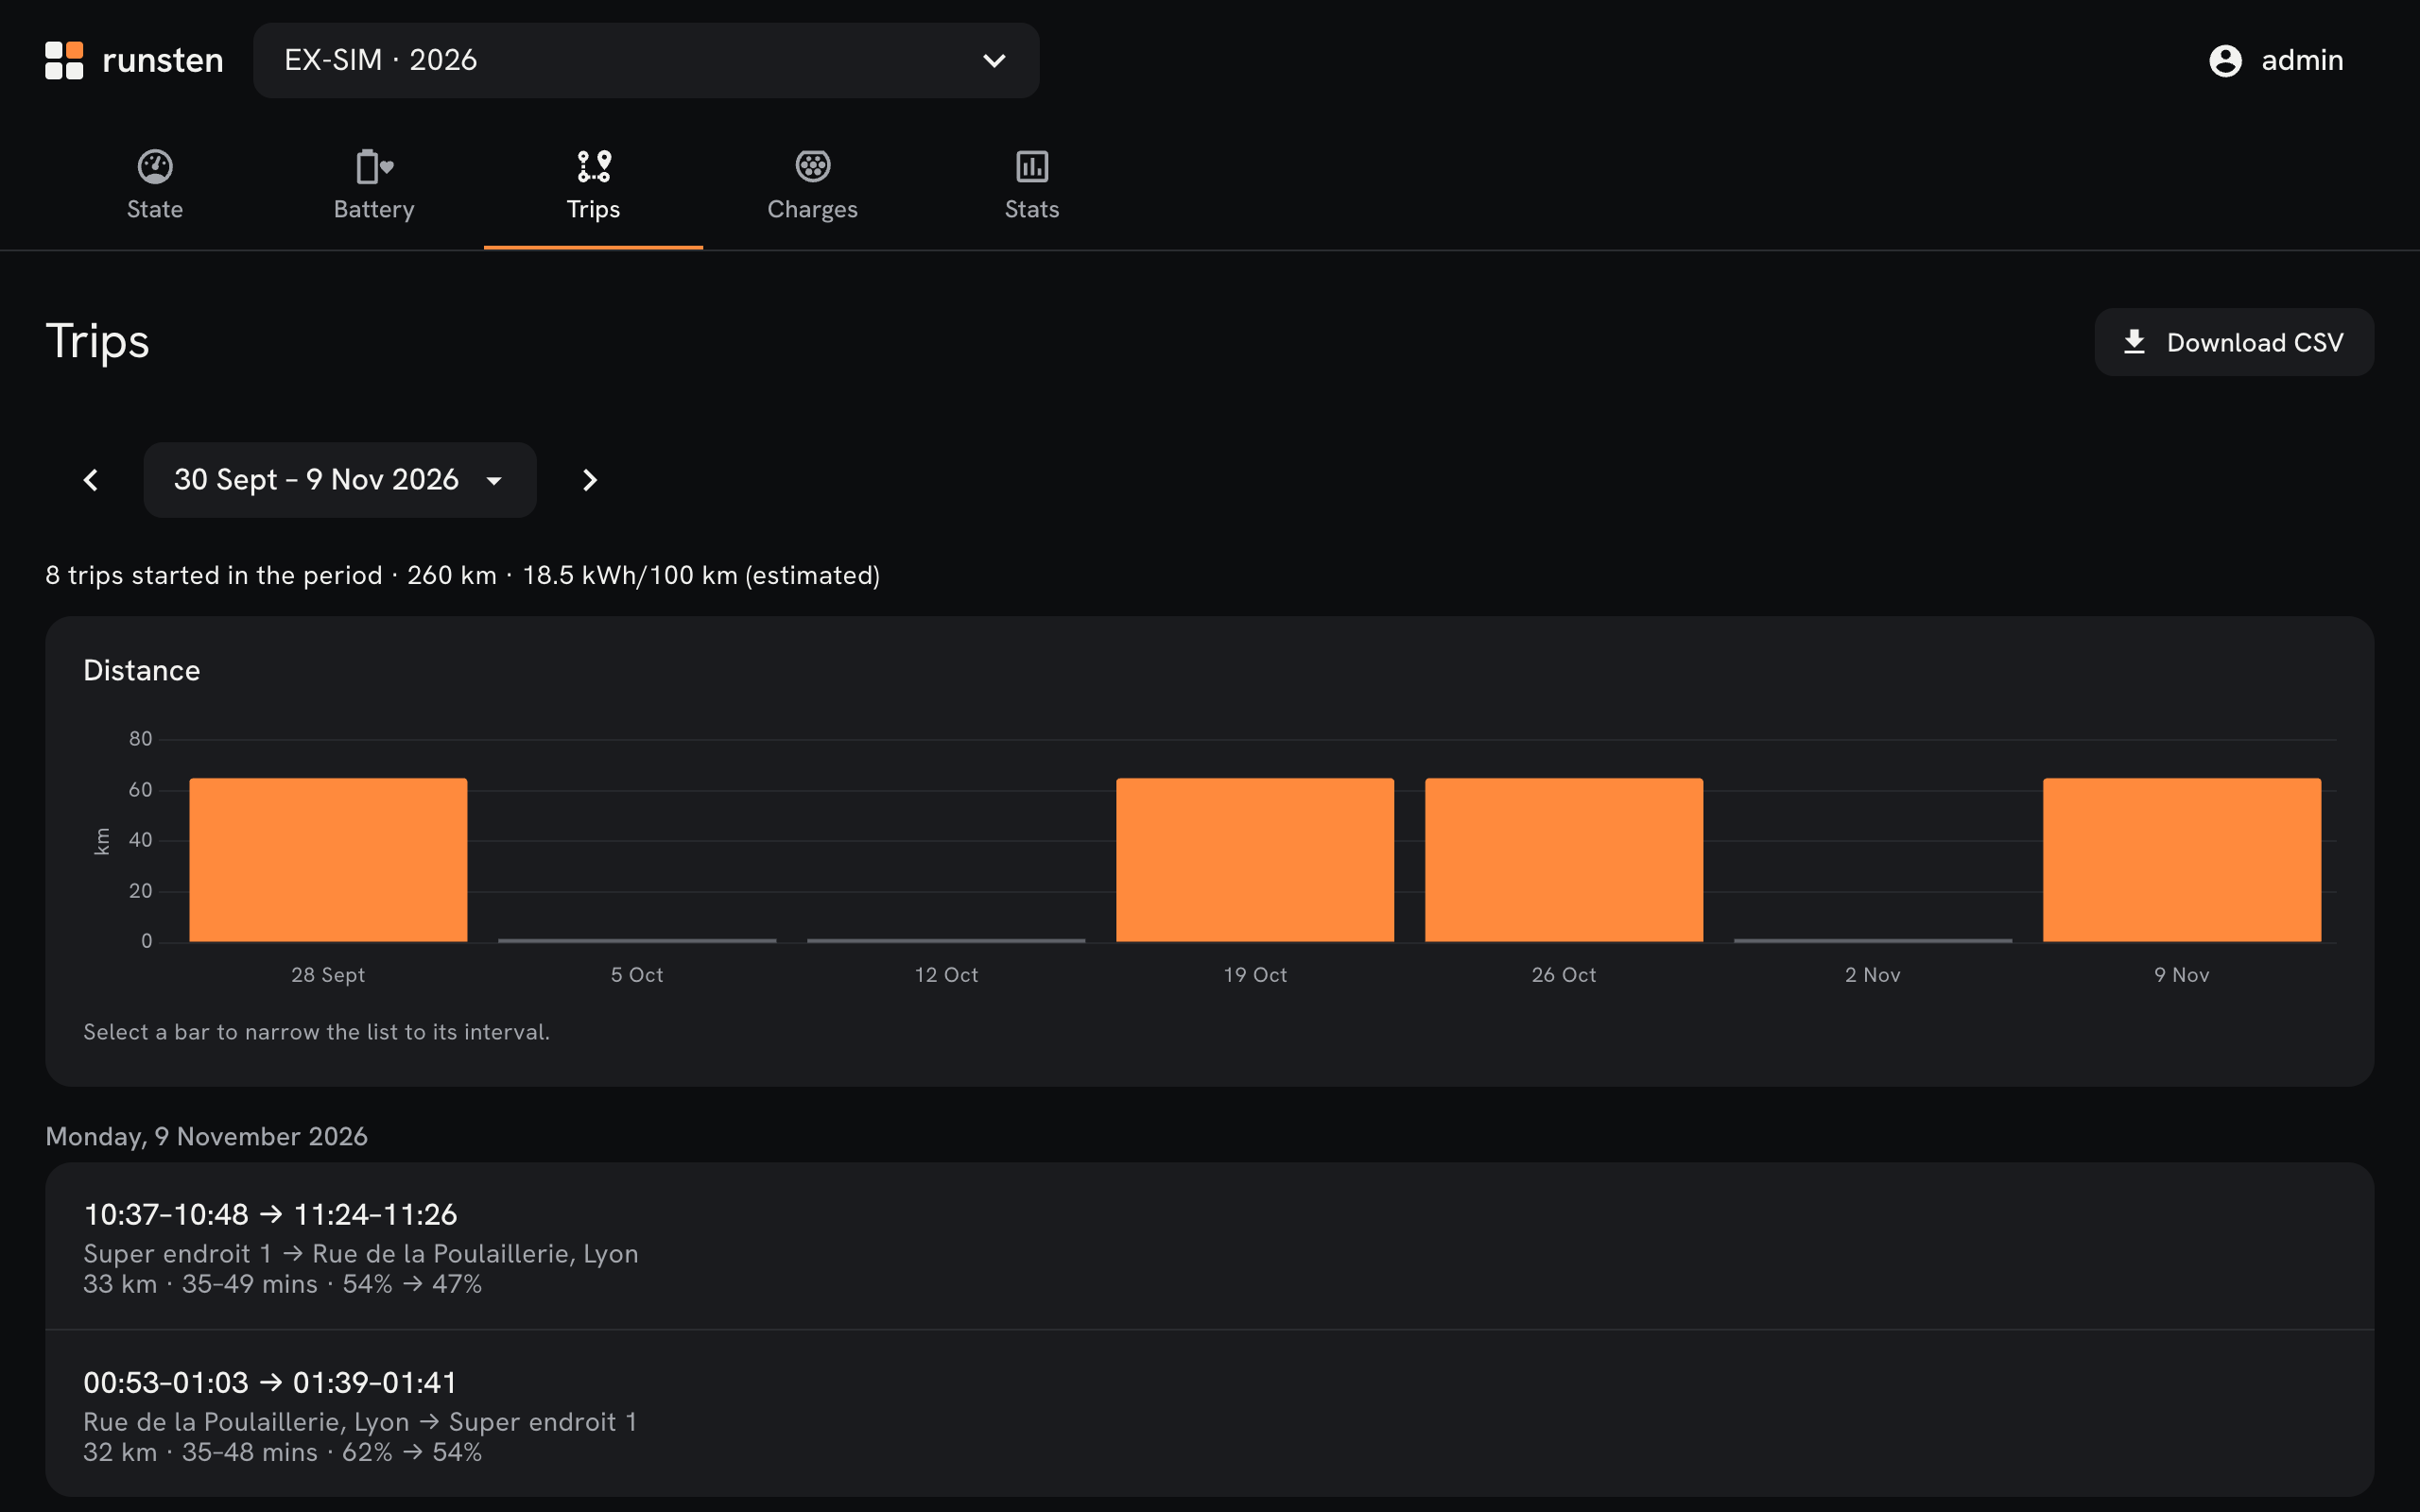Open the State tab
The width and height of the screenshot is (2420, 1512).
155,186
